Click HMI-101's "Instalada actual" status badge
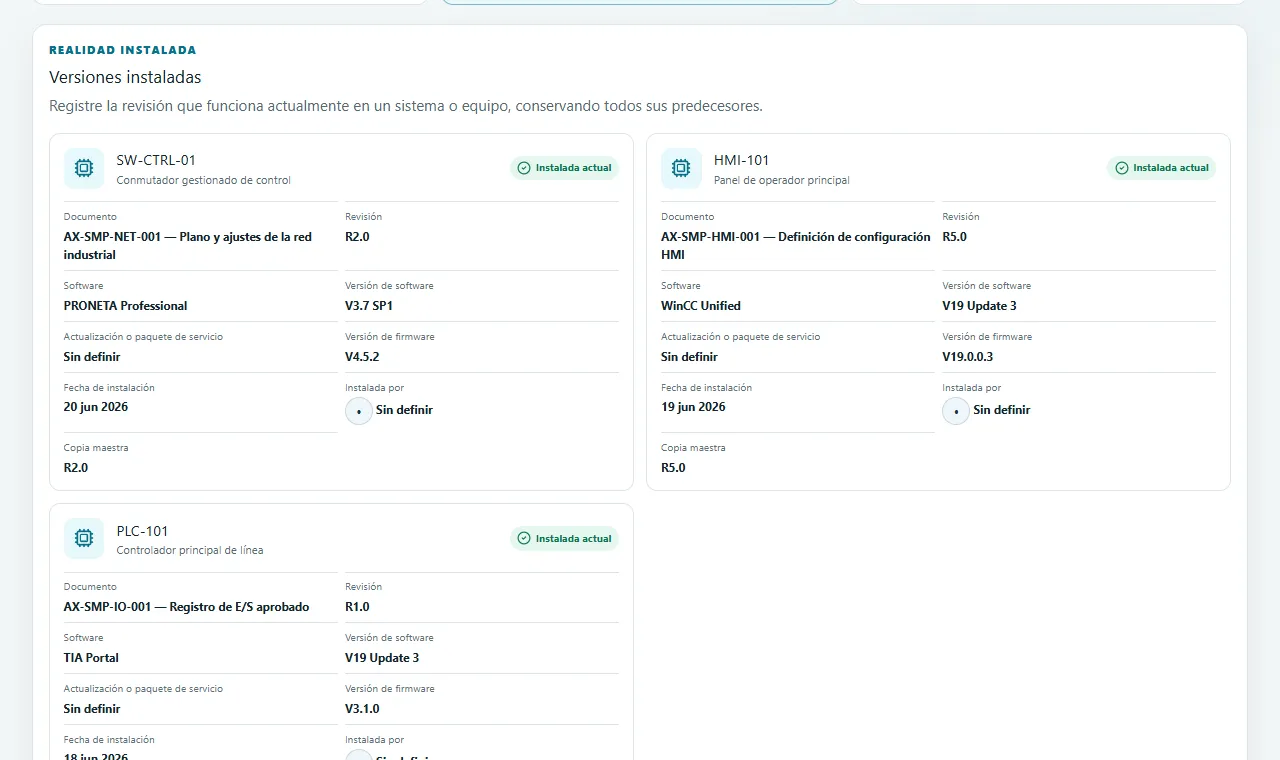 pos(1161,168)
